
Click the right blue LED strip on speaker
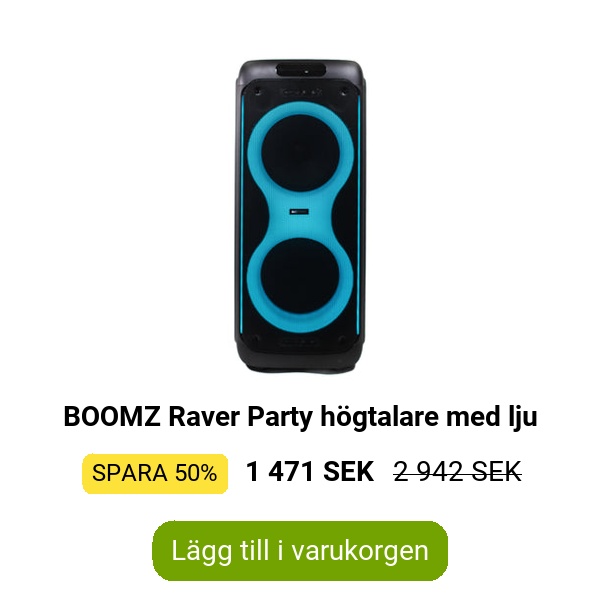(359, 216)
